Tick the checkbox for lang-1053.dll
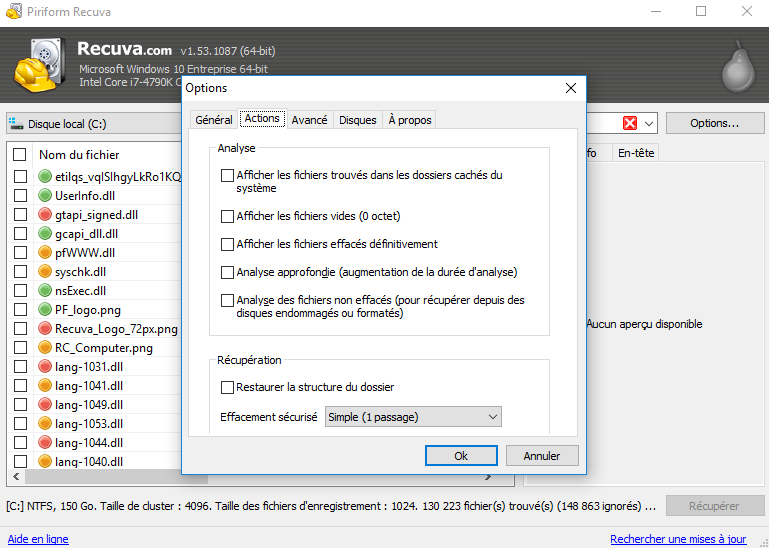 tap(20, 423)
